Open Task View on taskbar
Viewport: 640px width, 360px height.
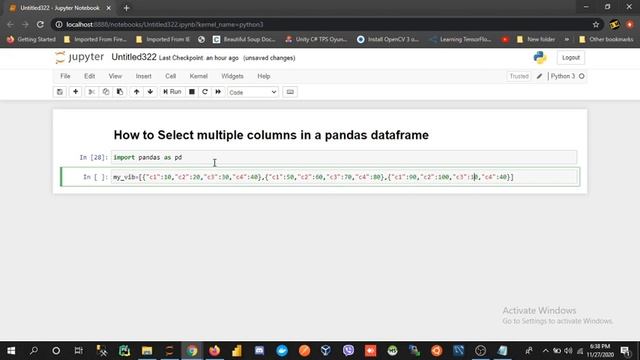78,351
